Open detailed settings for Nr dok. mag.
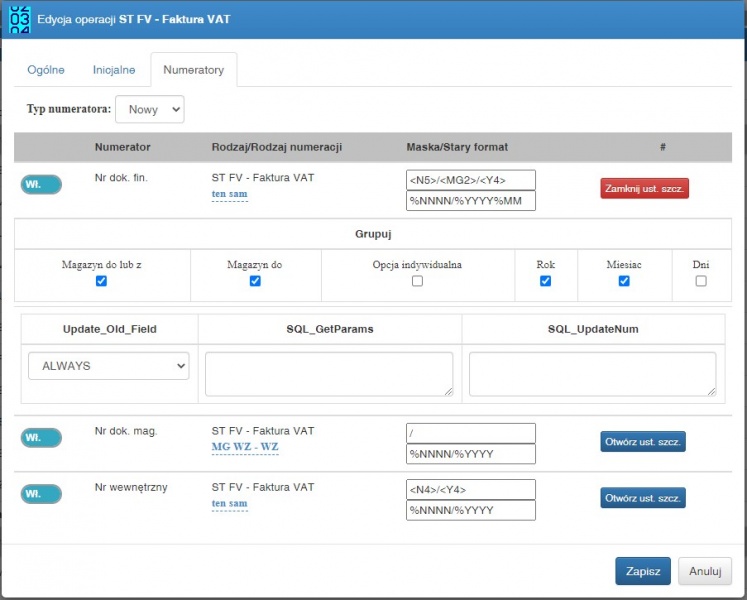The image size is (747, 600). point(643,442)
